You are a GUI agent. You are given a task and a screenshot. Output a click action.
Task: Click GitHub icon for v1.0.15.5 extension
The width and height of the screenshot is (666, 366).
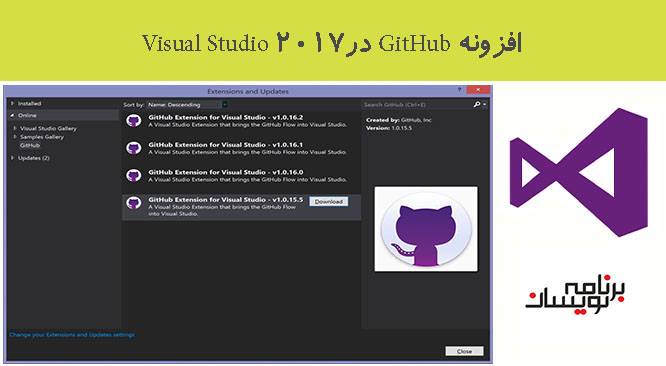click(x=133, y=203)
